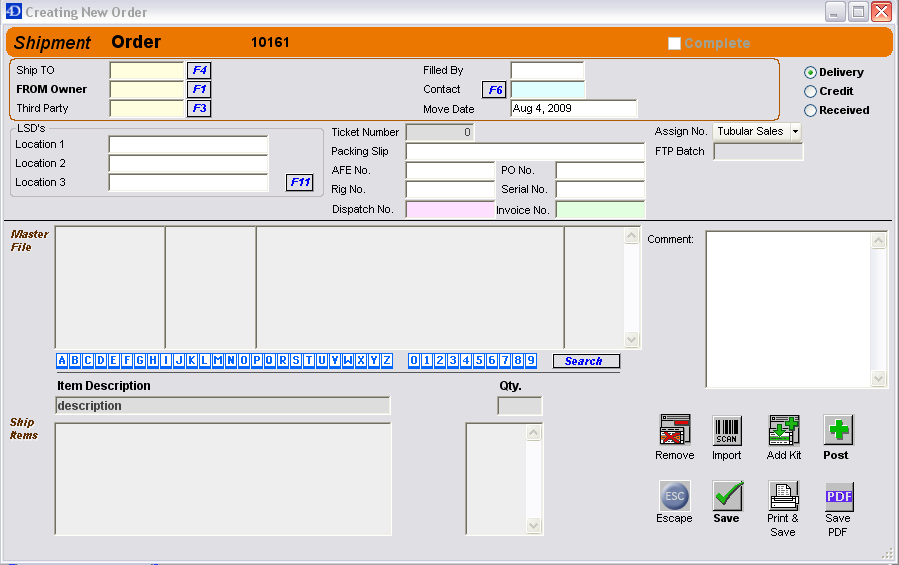Click the Ship Items list area
Viewport: 899px width, 565px height.
[223, 479]
